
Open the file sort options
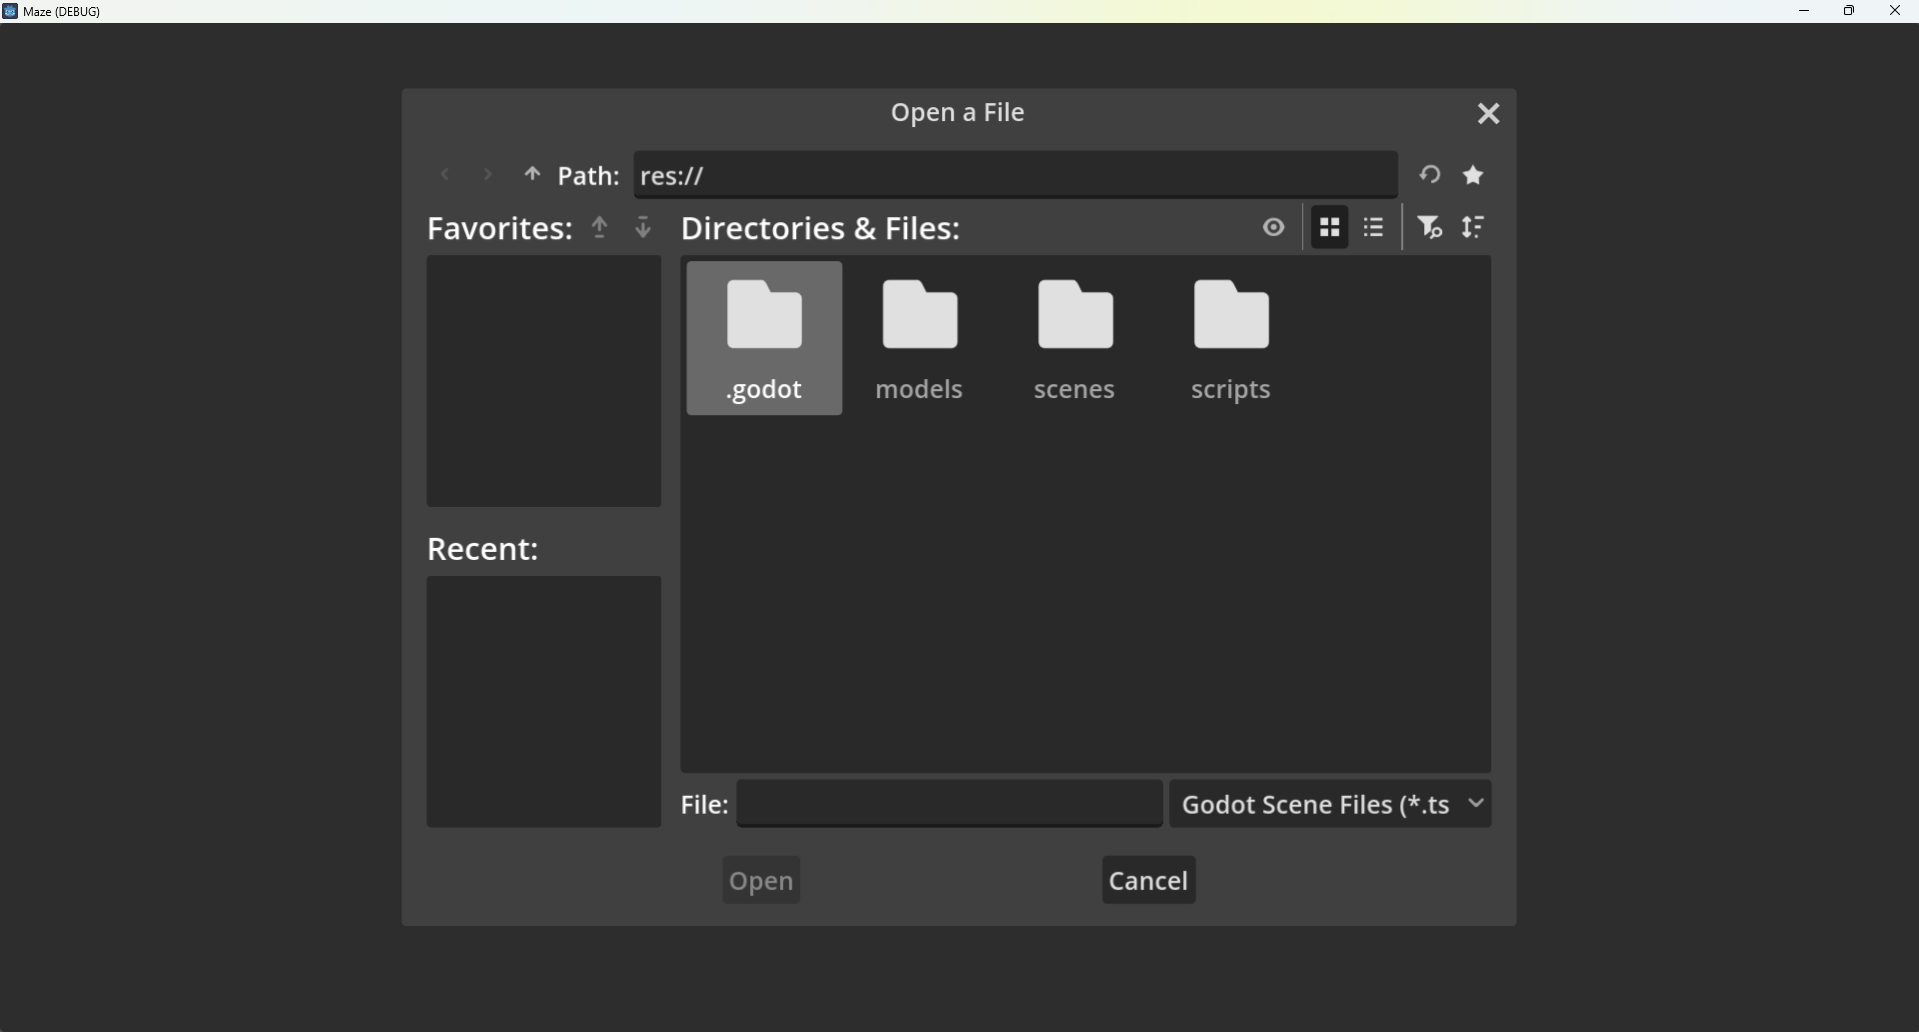pos(1475,228)
